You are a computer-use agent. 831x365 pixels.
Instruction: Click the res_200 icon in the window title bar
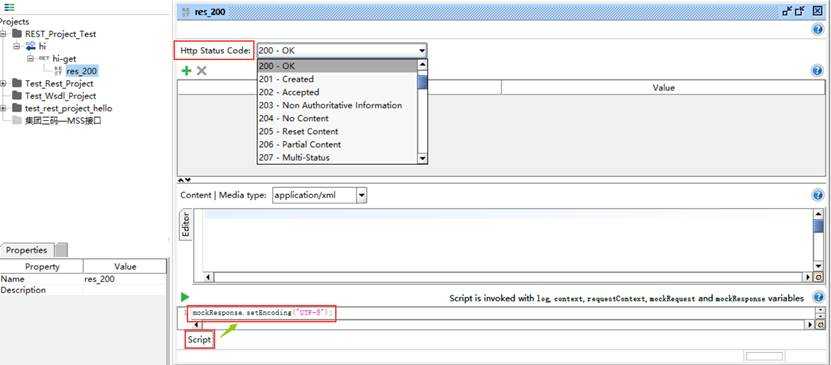point(185,12)
